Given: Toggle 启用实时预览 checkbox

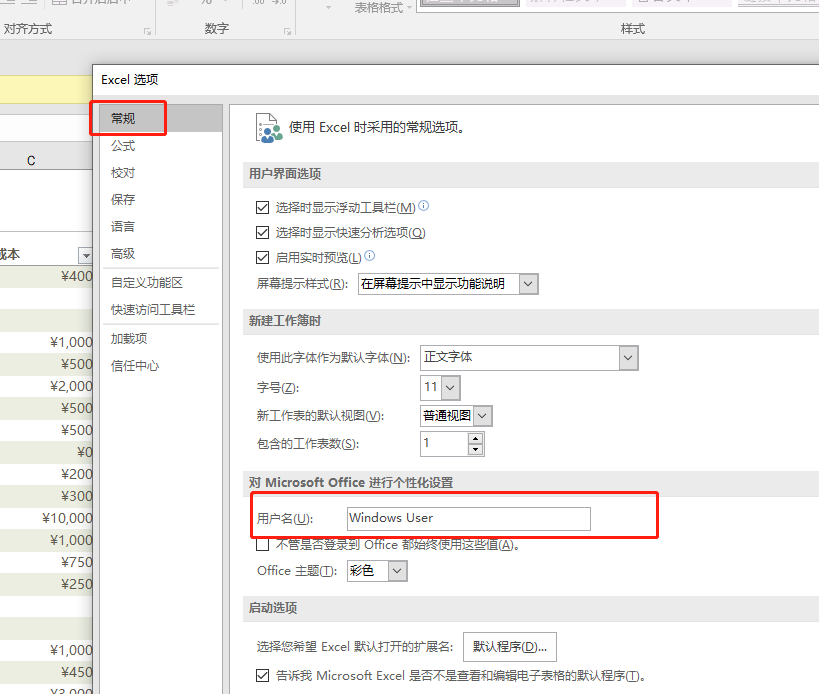Looking at the screenshot, I should (262, 257).
